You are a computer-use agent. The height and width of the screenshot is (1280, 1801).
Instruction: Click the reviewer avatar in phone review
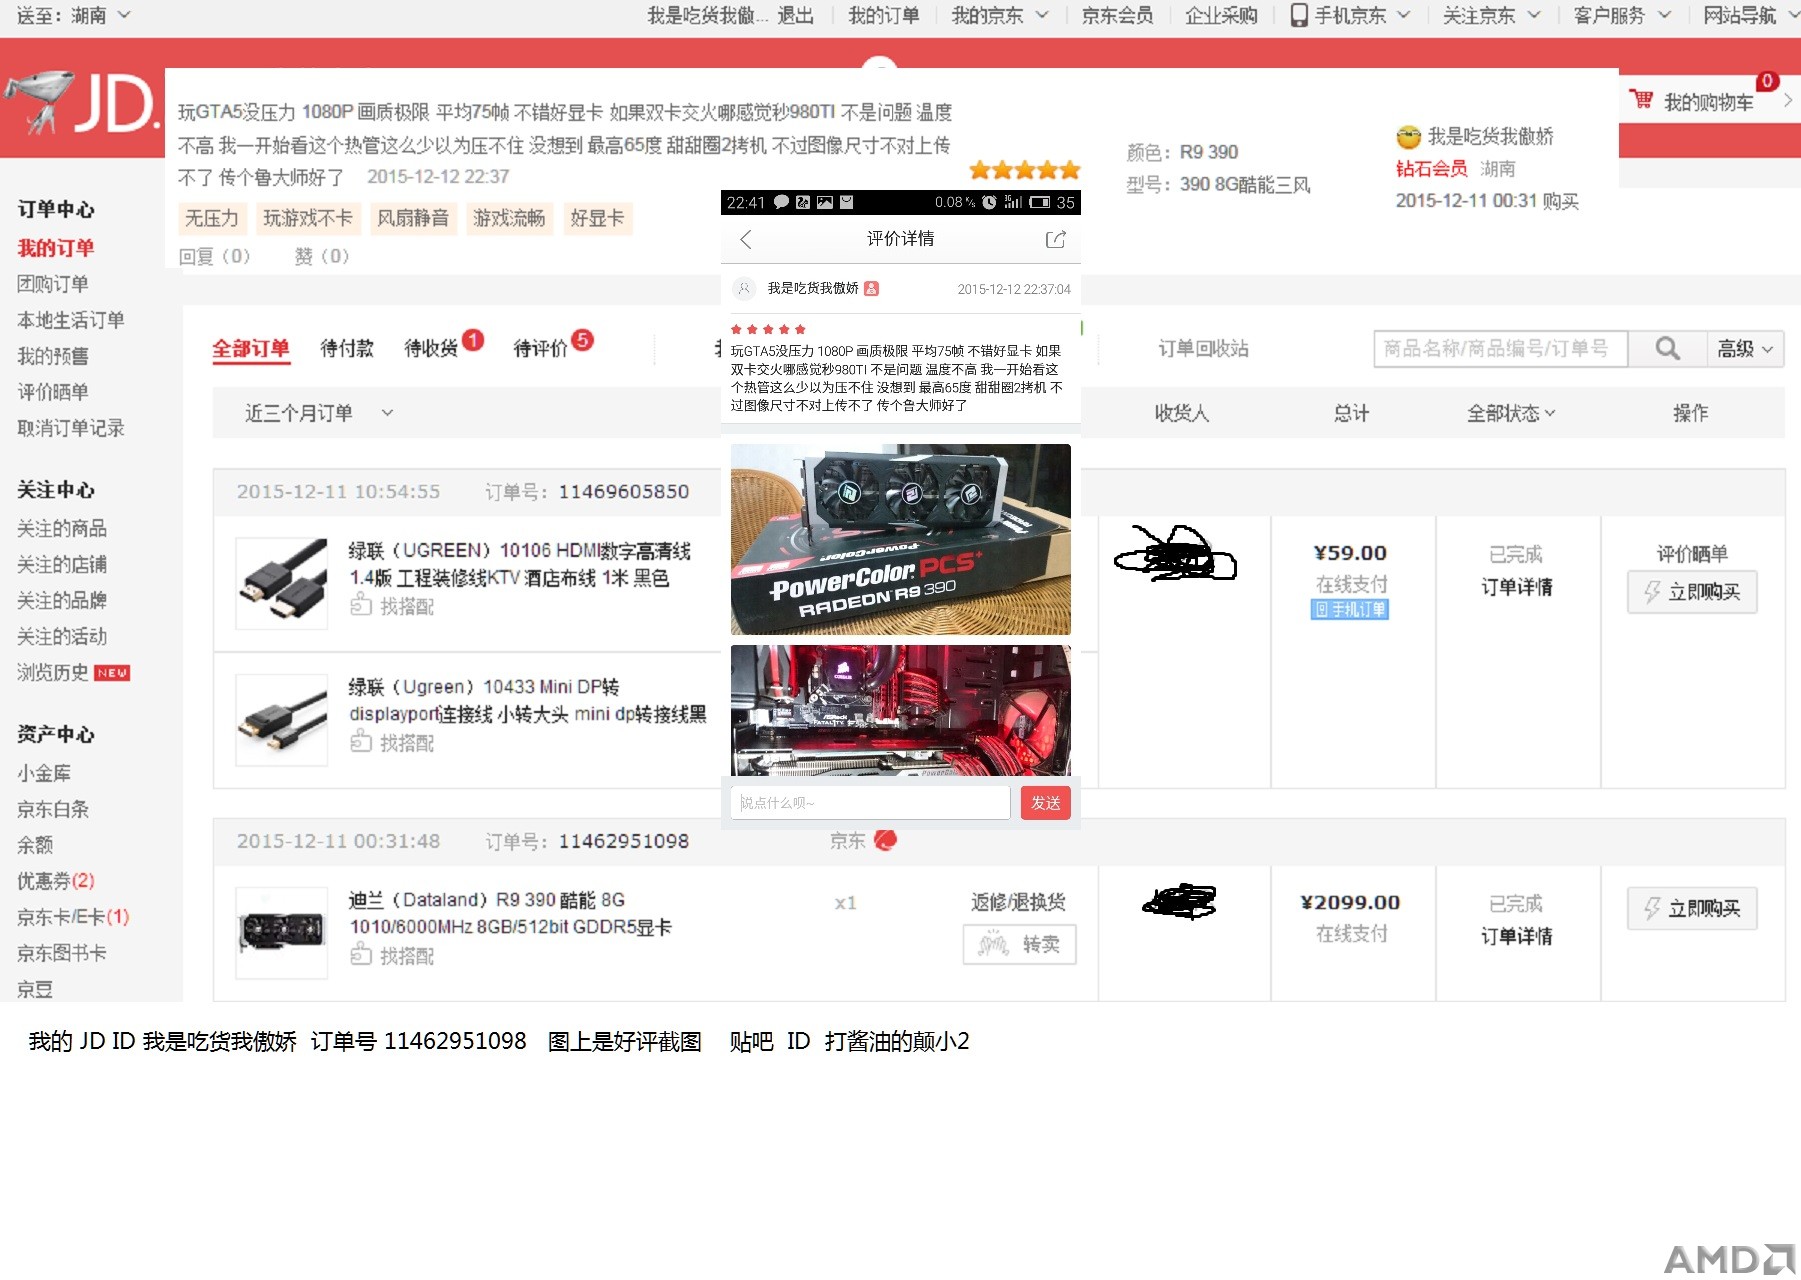(x=744, y=288)
